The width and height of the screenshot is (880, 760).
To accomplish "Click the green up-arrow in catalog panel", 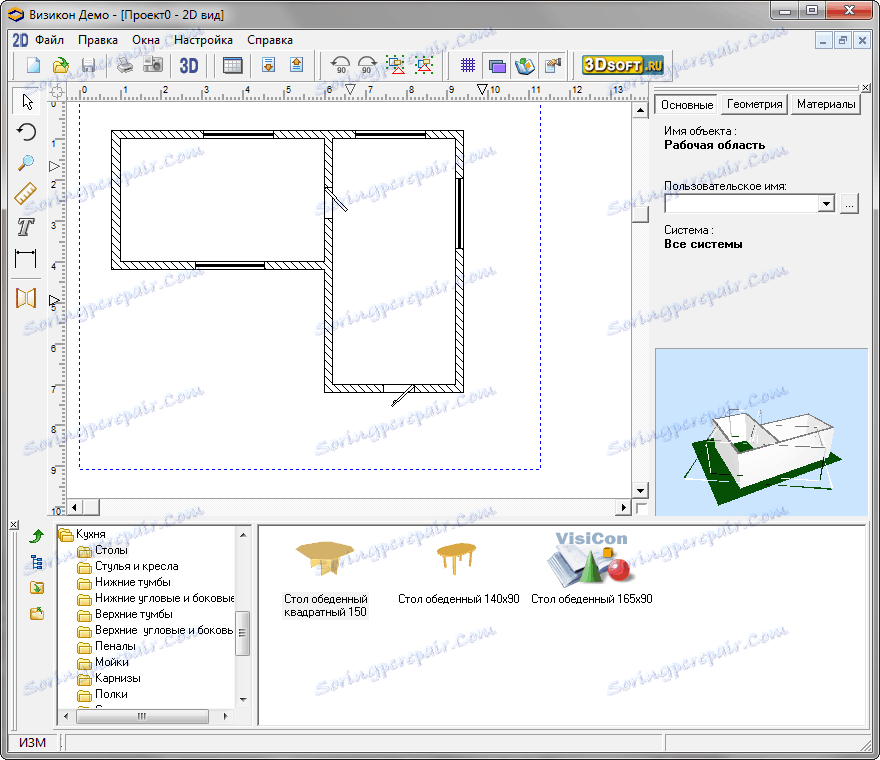I will tap(37, 537).
